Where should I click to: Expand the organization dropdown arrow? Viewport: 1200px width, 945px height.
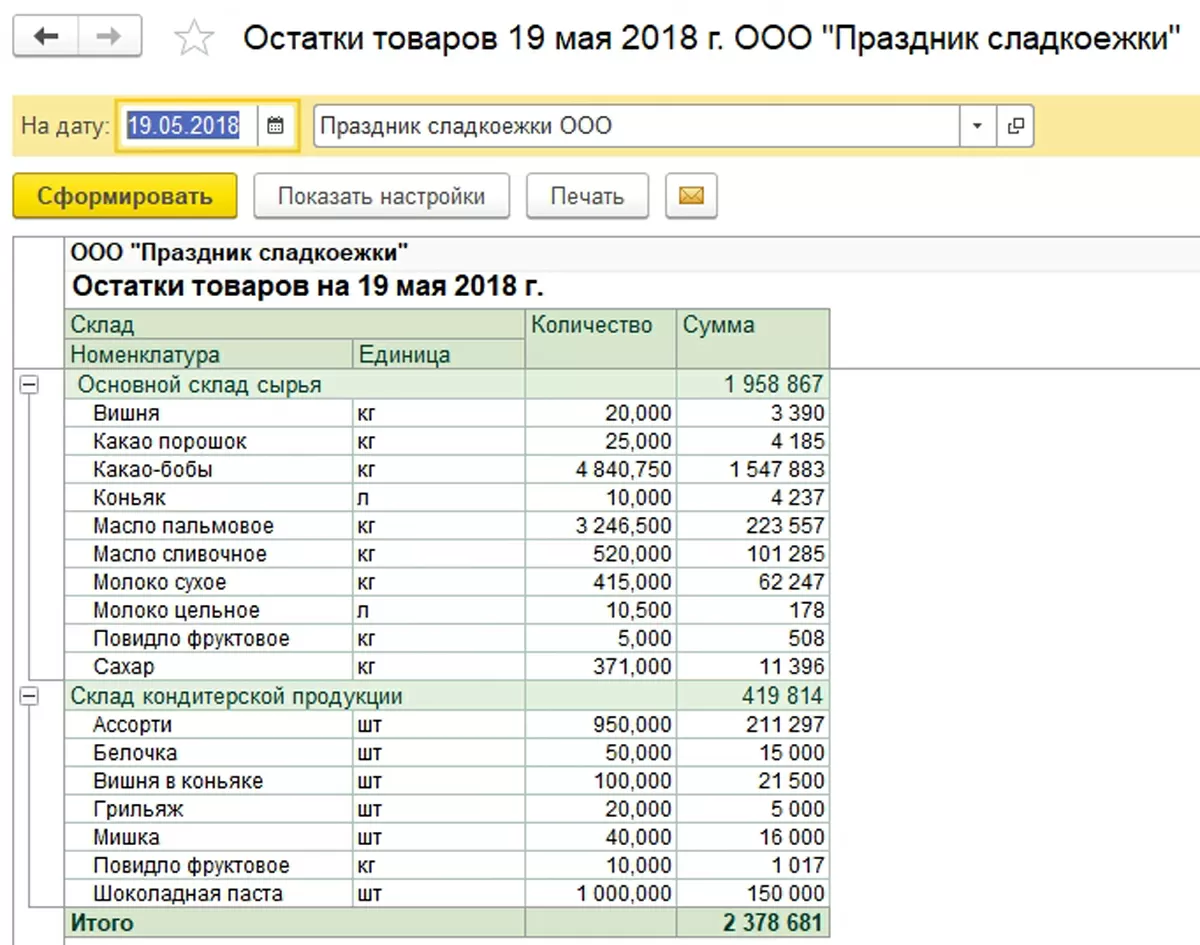click(x=977, y=126)
